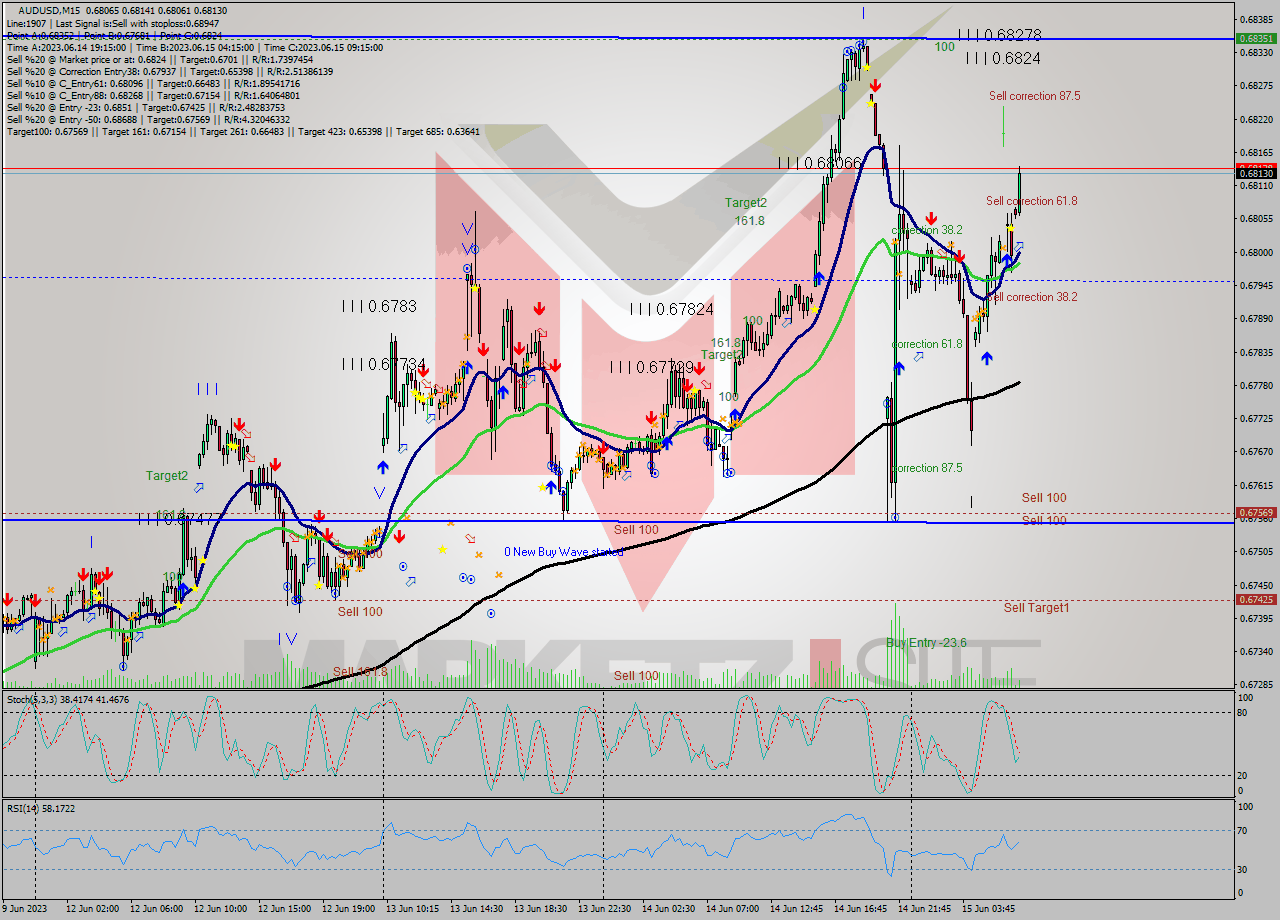1280x920 pixels.
Task: Click the '14 Jun 16:45' time axis label
Action: point(860,909)
